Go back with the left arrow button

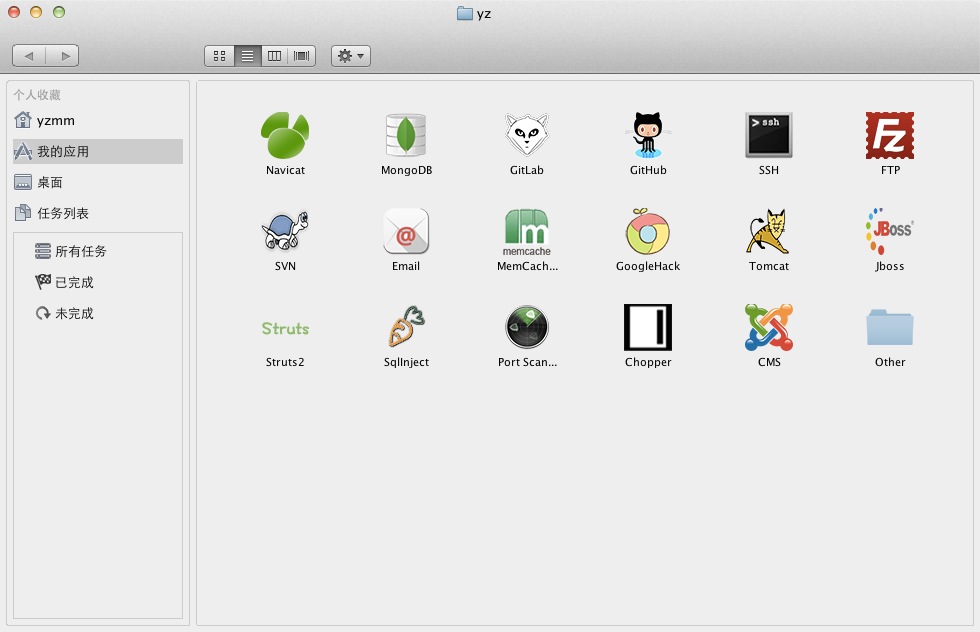[29, 56]
